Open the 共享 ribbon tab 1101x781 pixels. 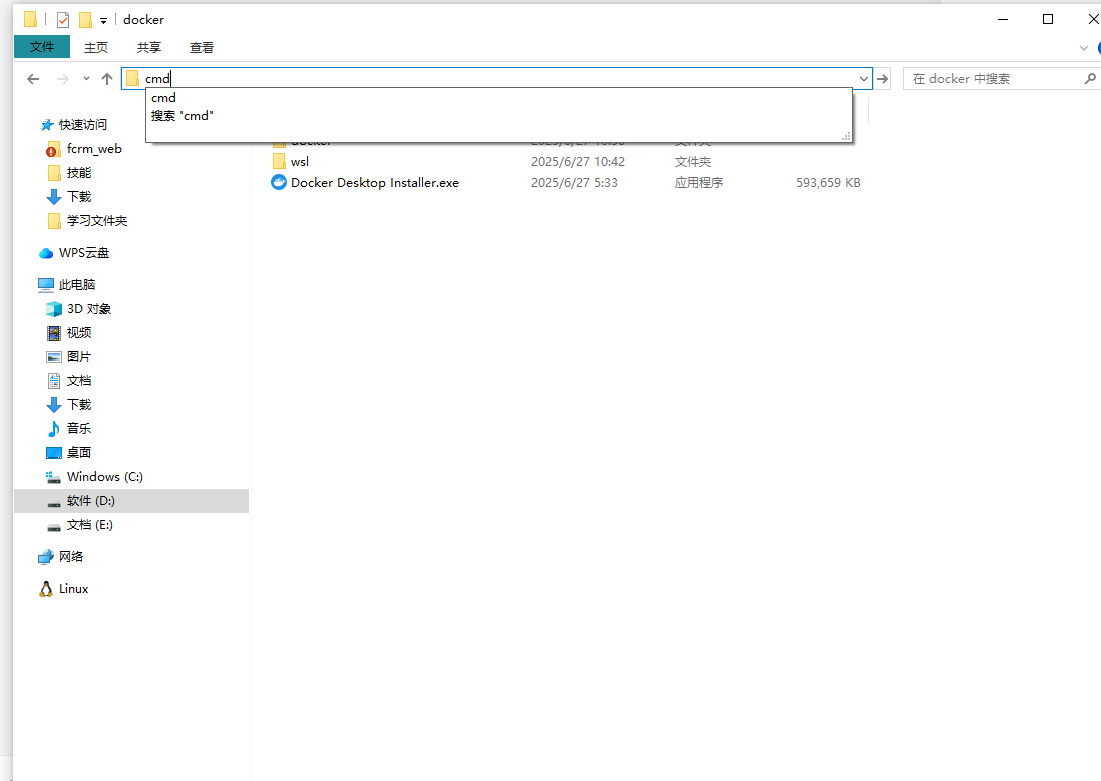149,47
